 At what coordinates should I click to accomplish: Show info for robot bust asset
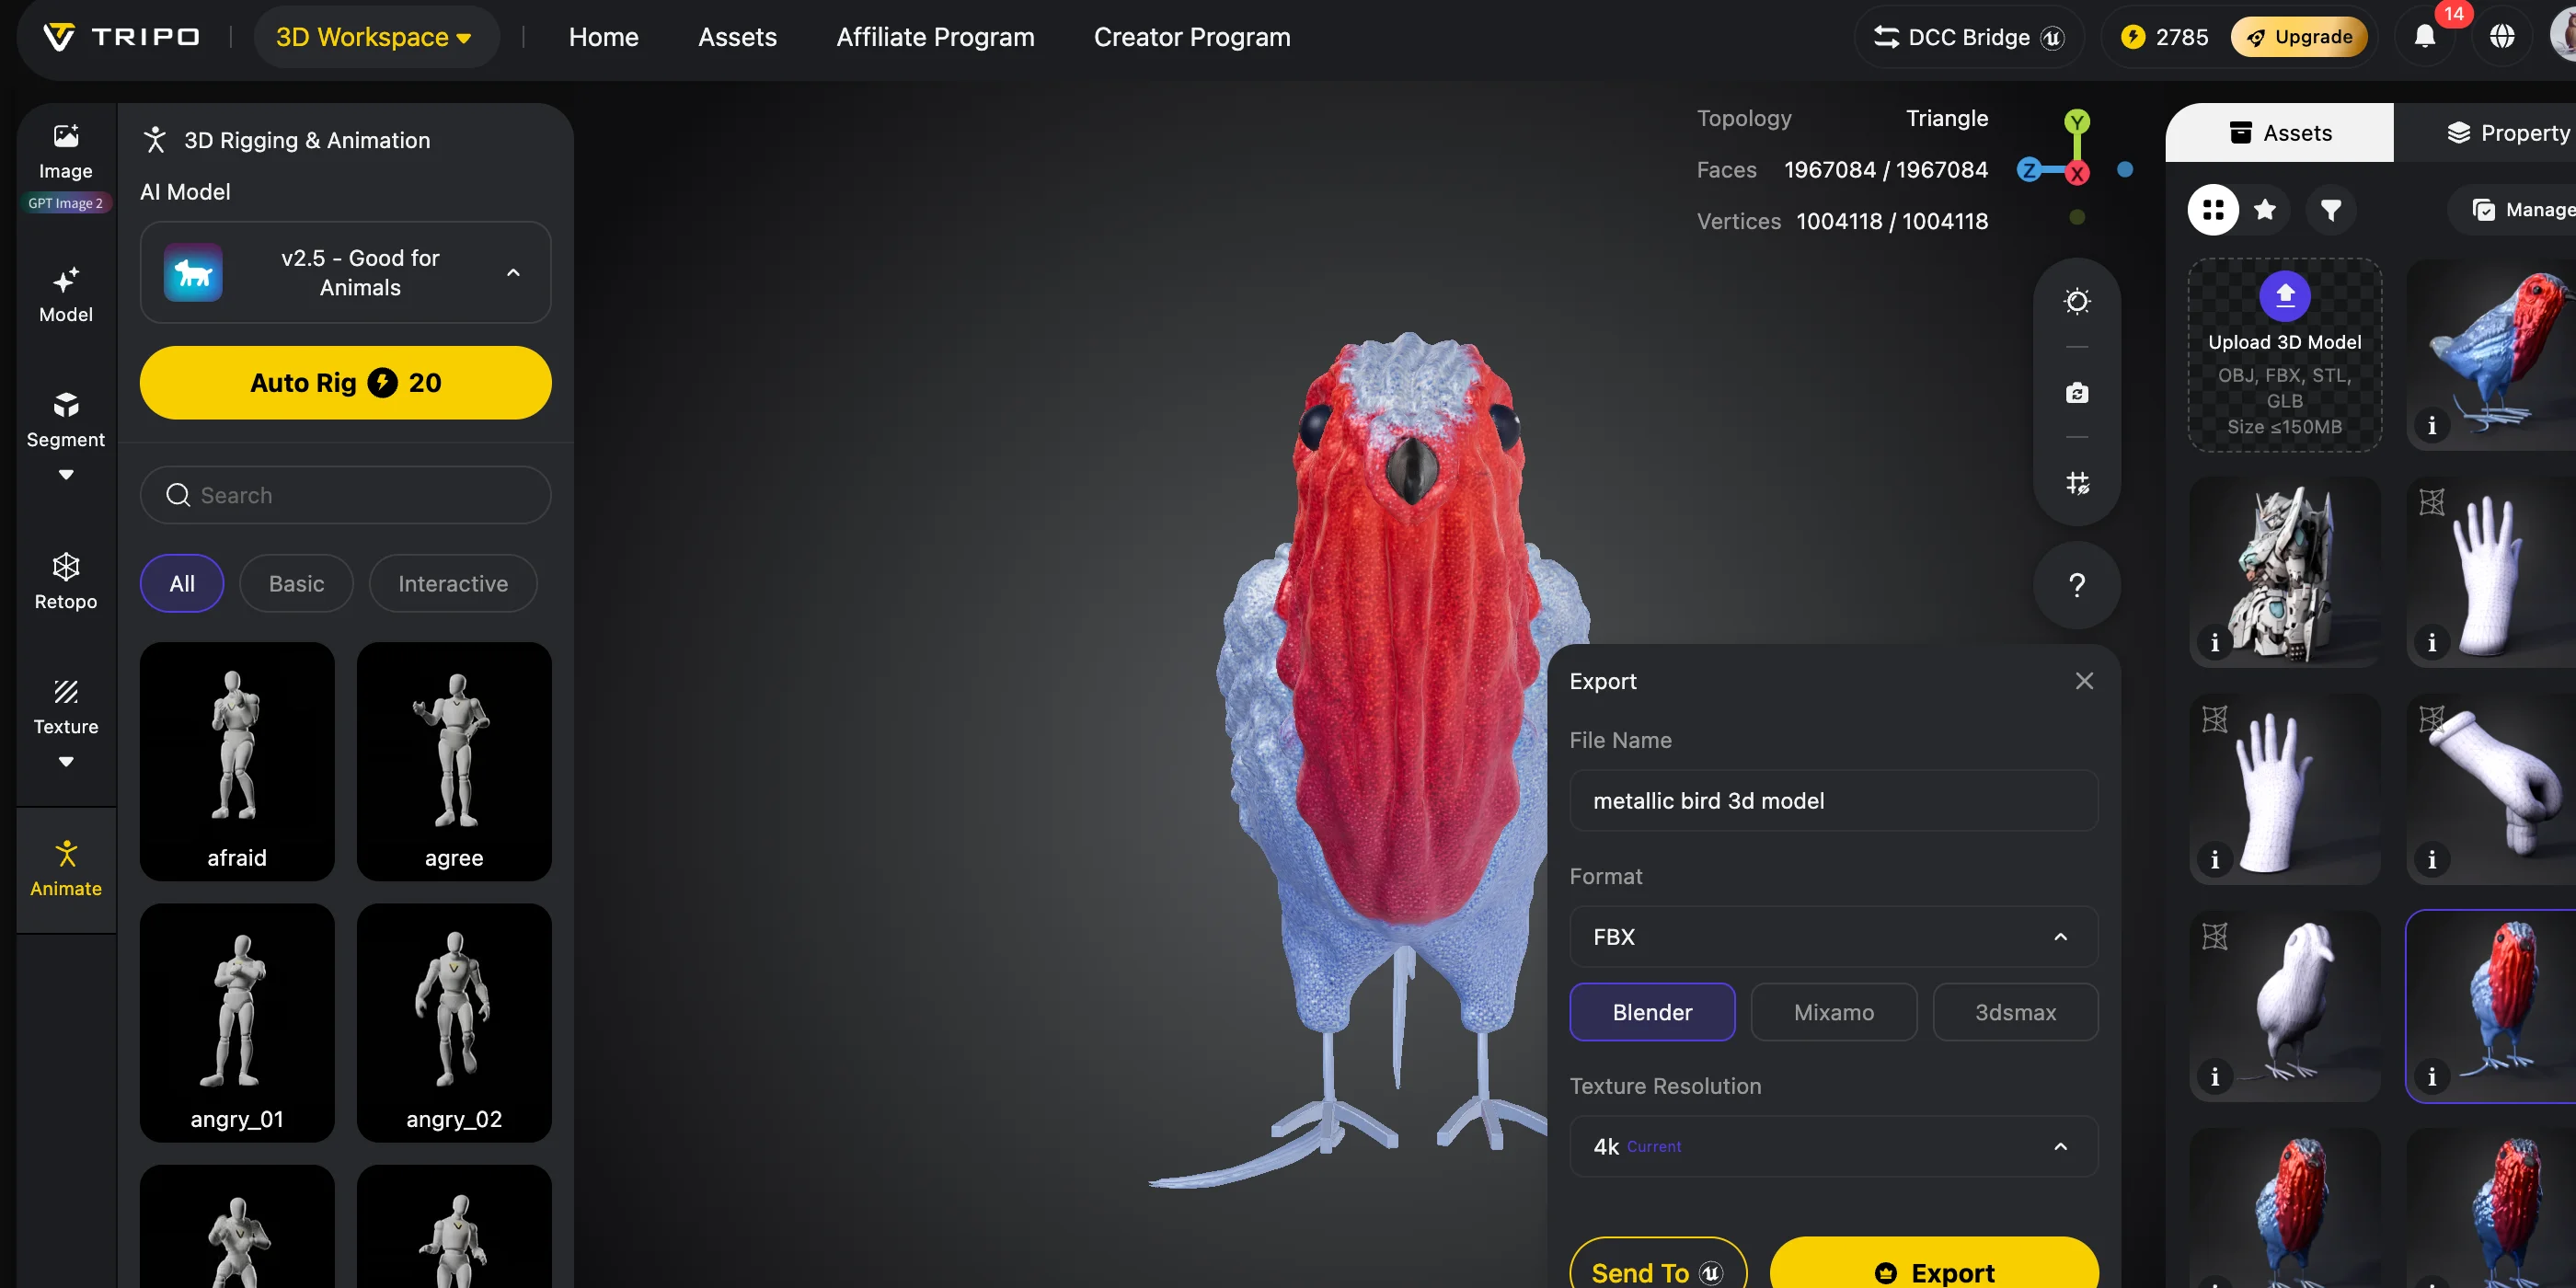click(x=2214, y=642)
